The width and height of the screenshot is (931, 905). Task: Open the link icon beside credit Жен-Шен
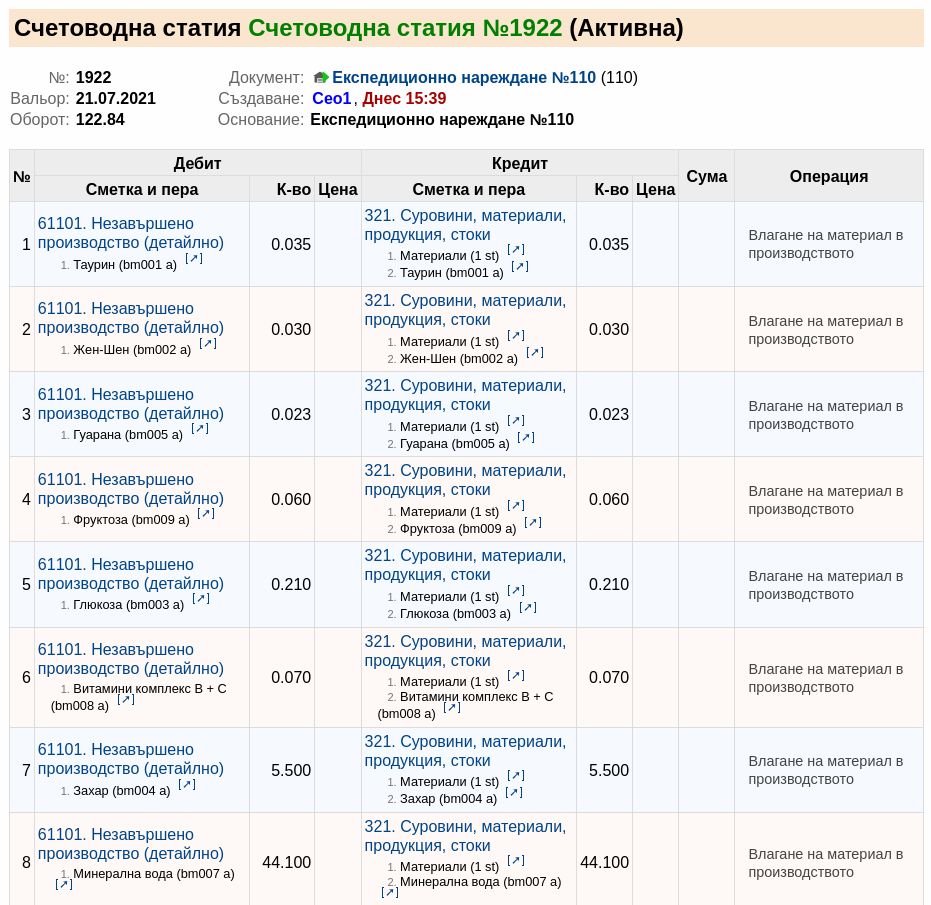[x=535, y=352]
